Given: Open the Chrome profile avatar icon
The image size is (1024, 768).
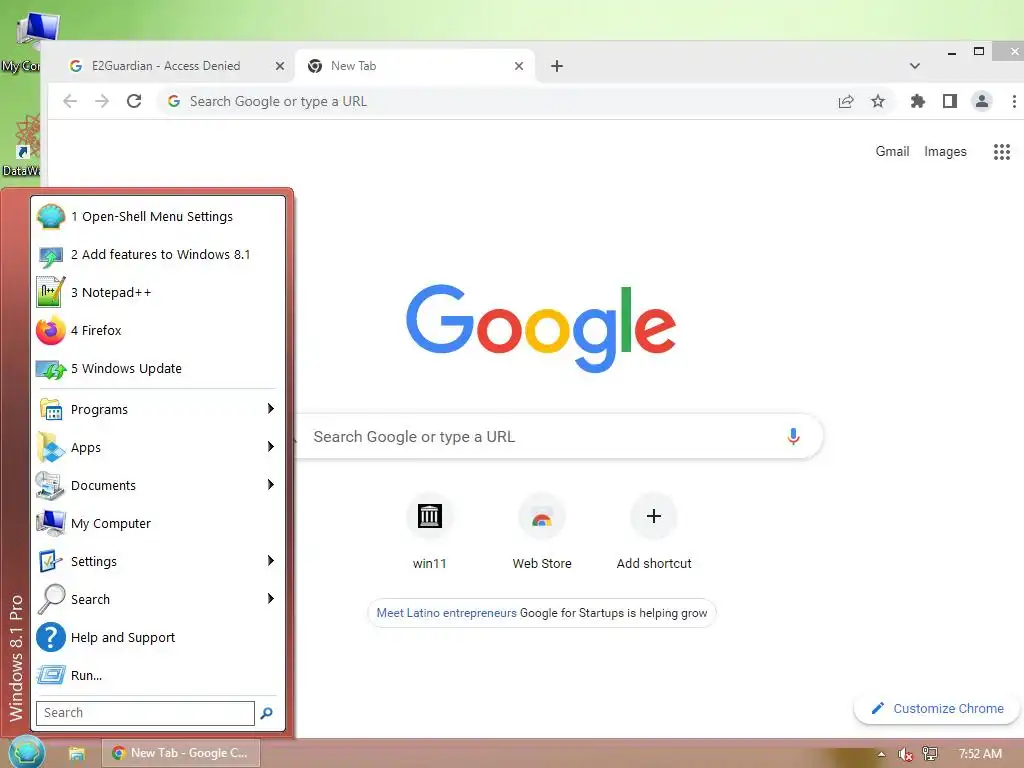Looking at the screenshot, I should click(x=982, y=101).
